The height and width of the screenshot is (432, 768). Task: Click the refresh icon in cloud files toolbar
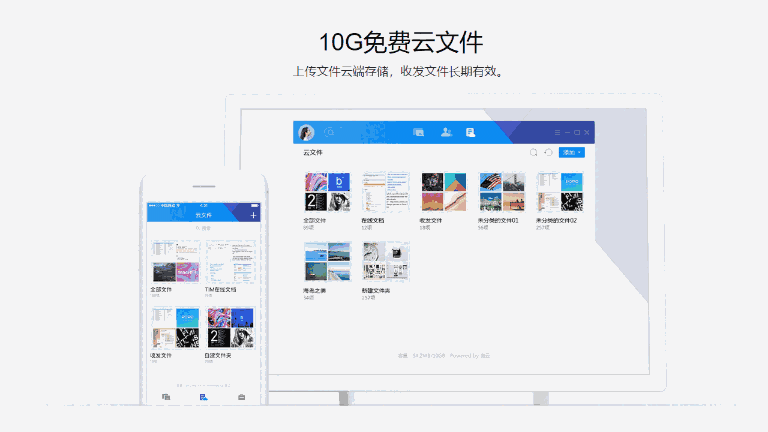[549, 152]
